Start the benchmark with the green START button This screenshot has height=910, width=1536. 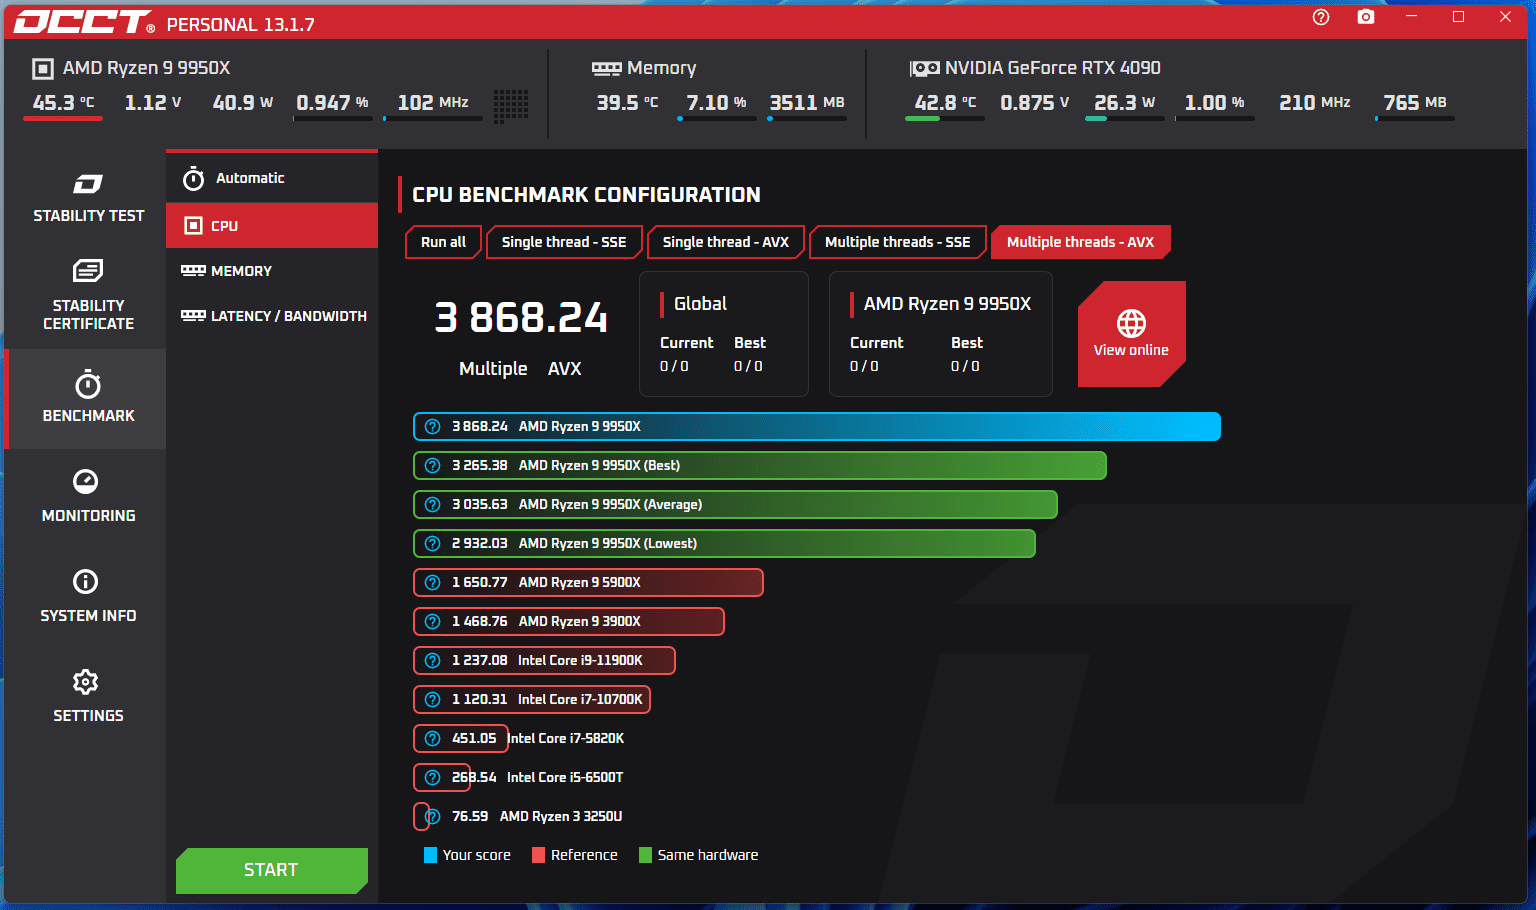(x=272, y=870)
